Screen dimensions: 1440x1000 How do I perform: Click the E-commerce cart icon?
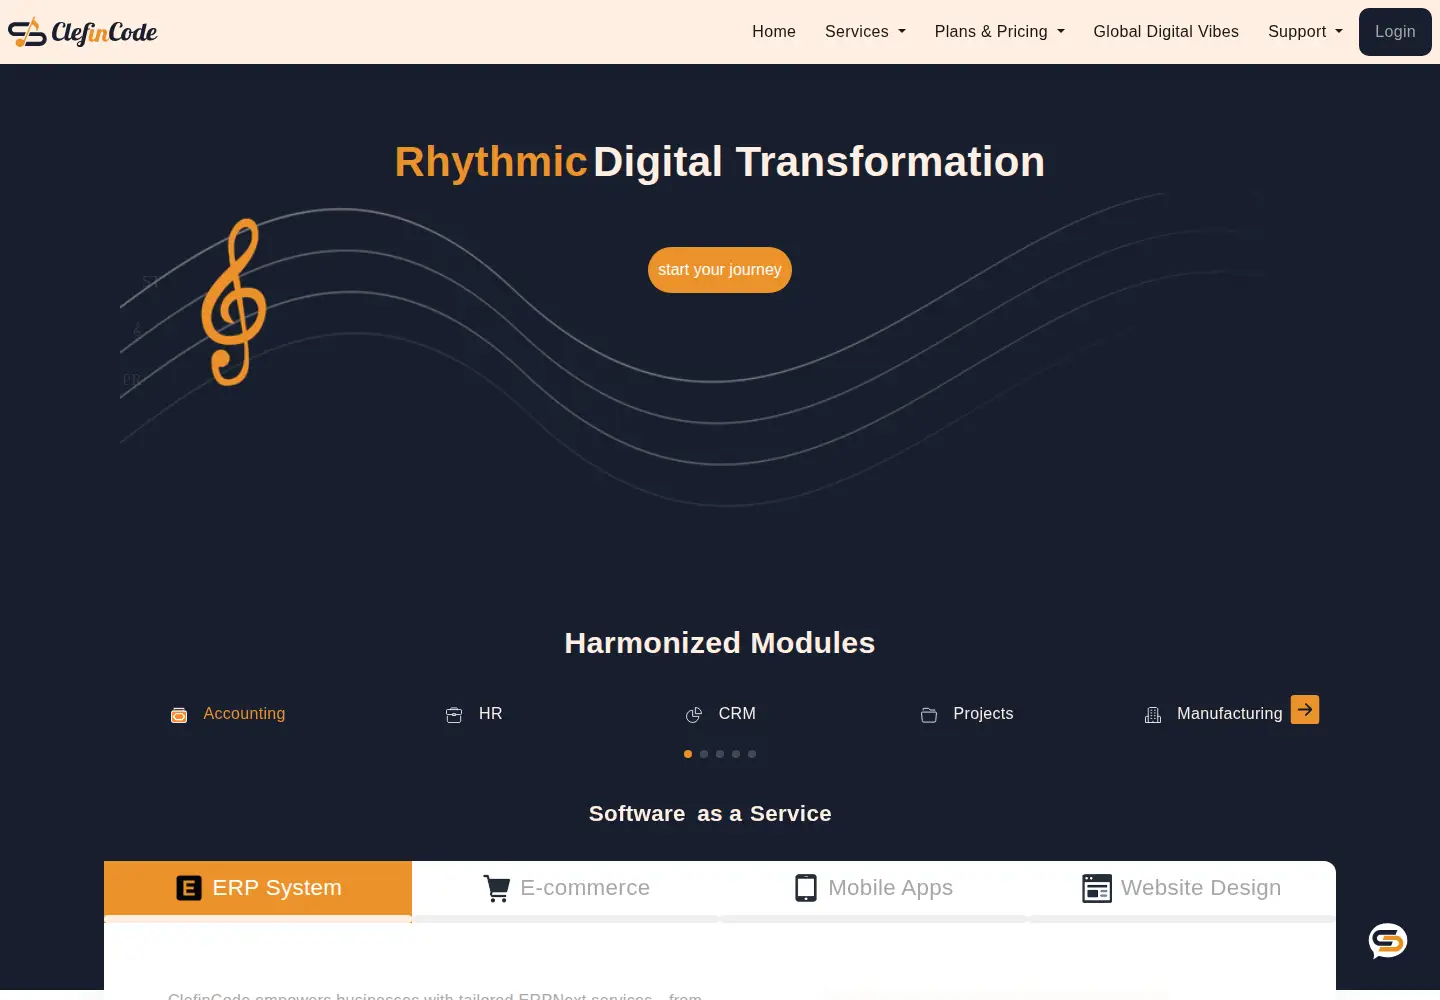pos(497,888)
